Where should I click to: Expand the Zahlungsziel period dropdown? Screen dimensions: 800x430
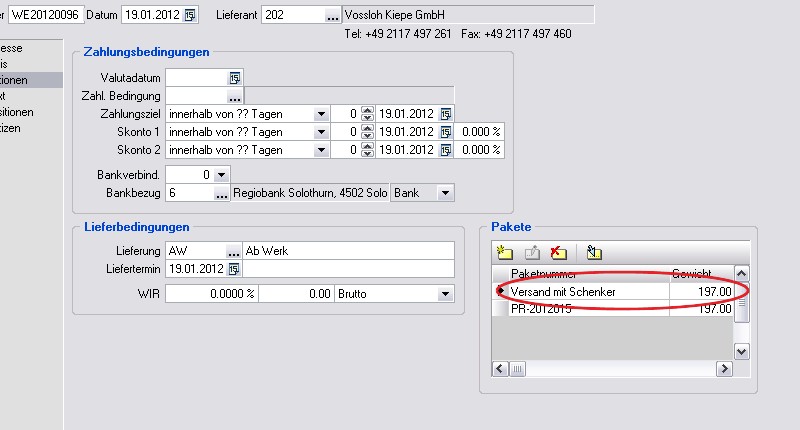point(321,114)
